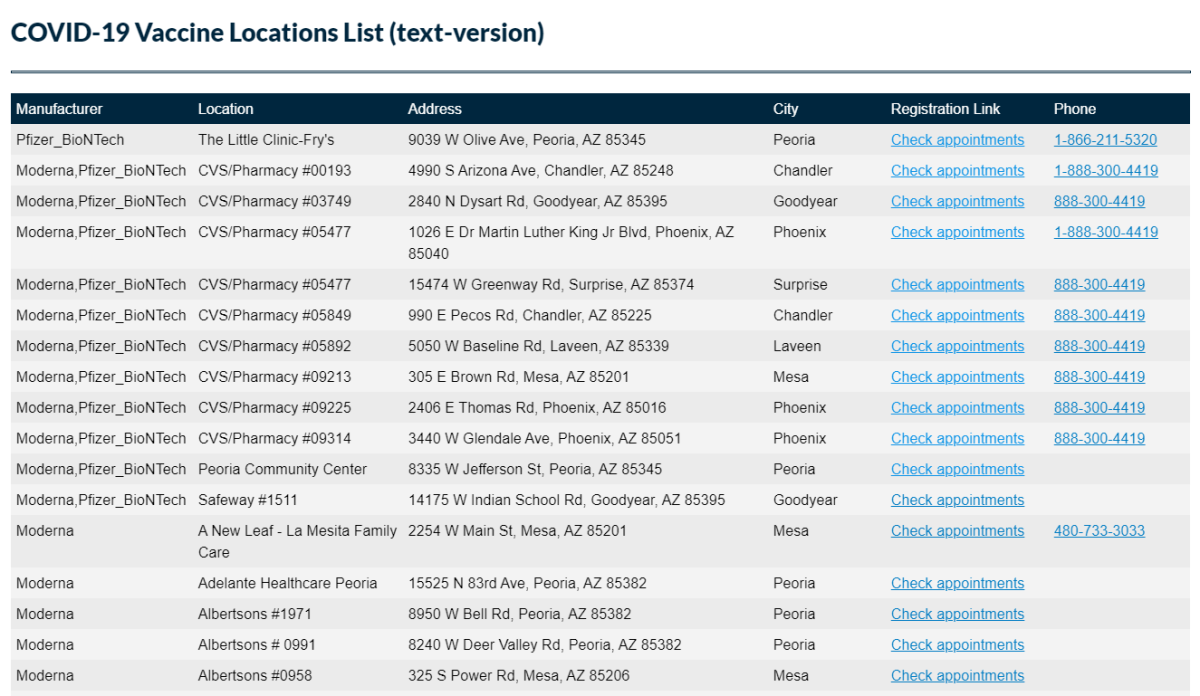This screenshot has width=1200, height=696.
Task: Click the Registration Link column header
Action: coord(945,109)
